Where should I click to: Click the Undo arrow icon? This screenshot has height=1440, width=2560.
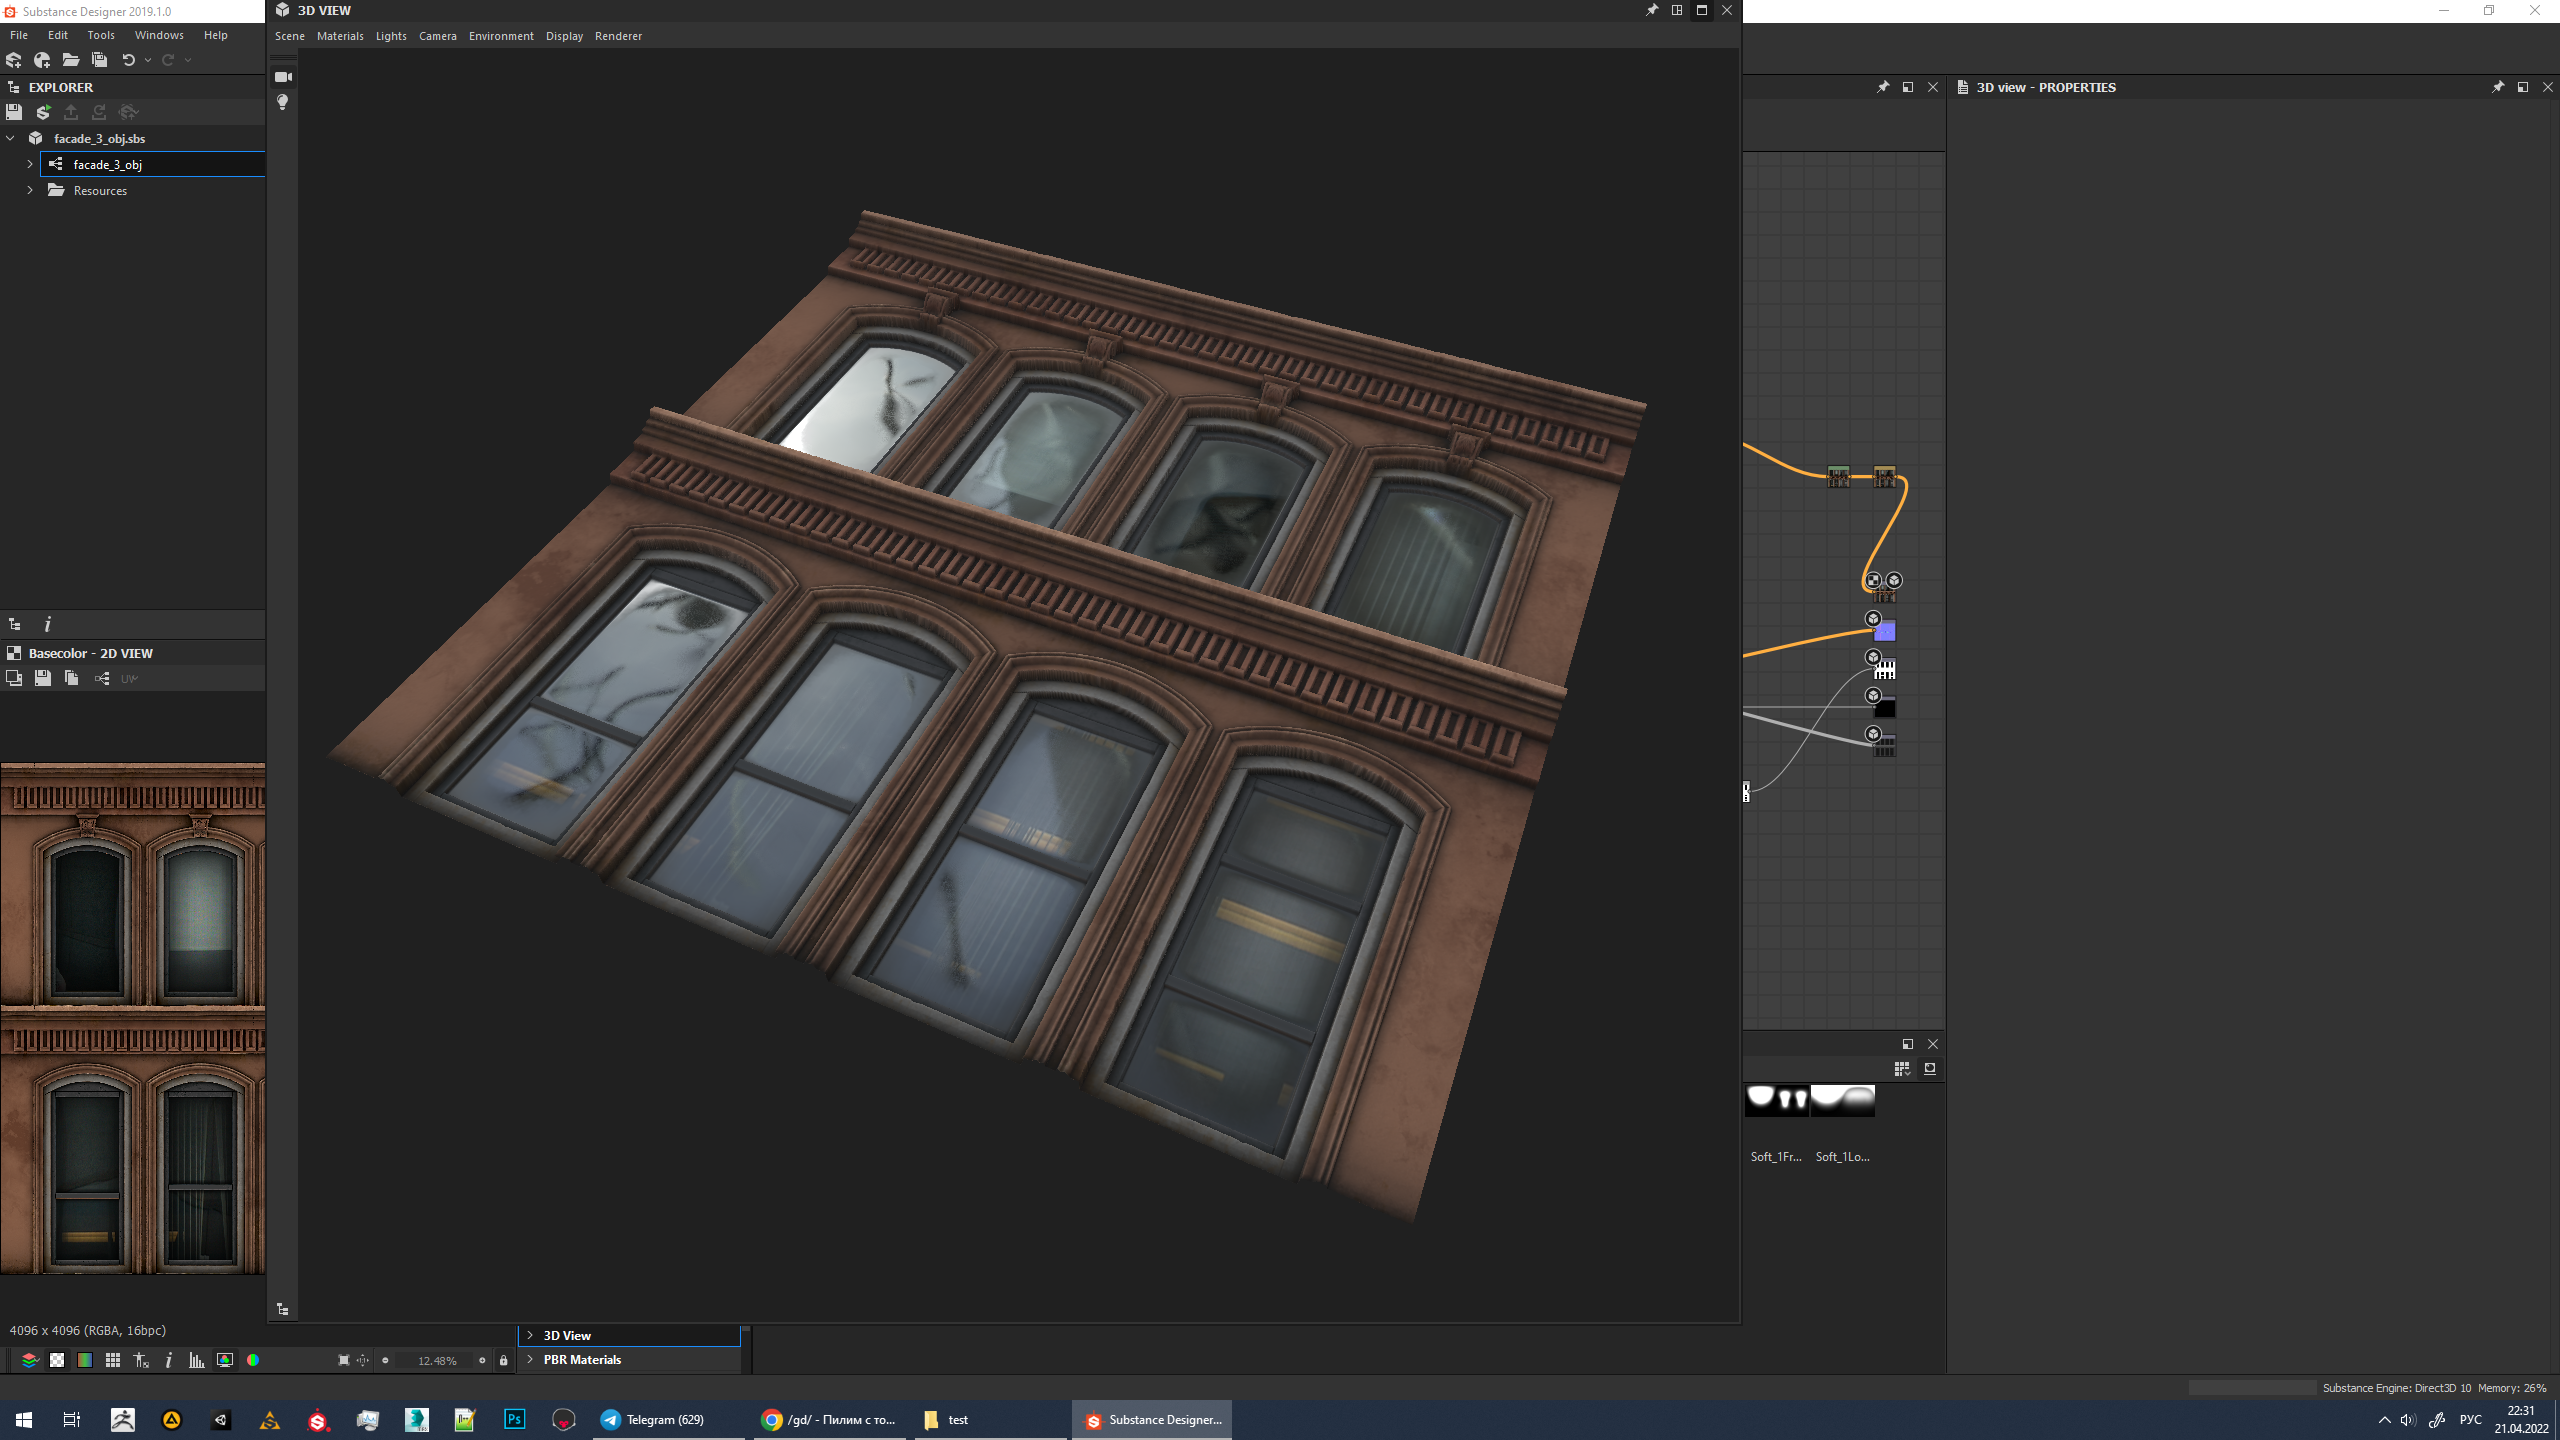tap(128, 60)
